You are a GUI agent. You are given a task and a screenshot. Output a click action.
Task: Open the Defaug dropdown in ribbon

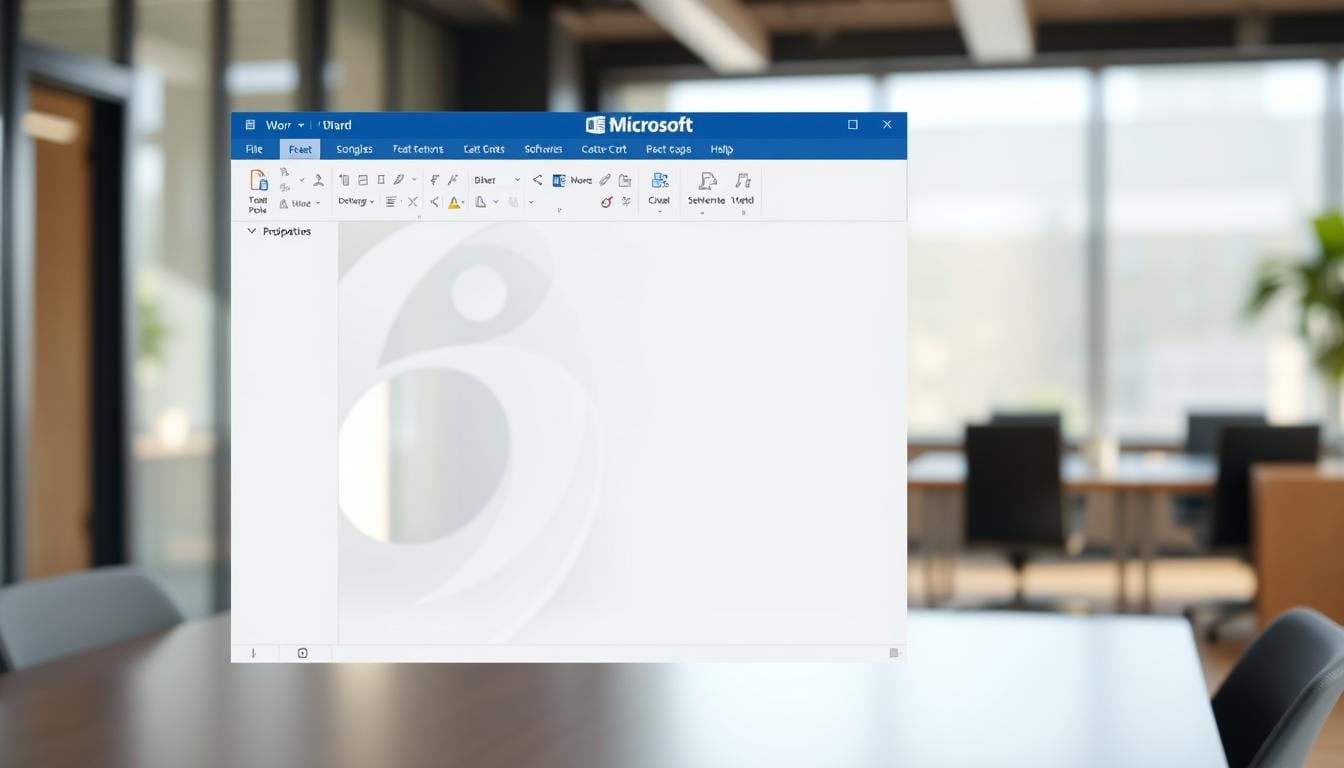(356, 202)
